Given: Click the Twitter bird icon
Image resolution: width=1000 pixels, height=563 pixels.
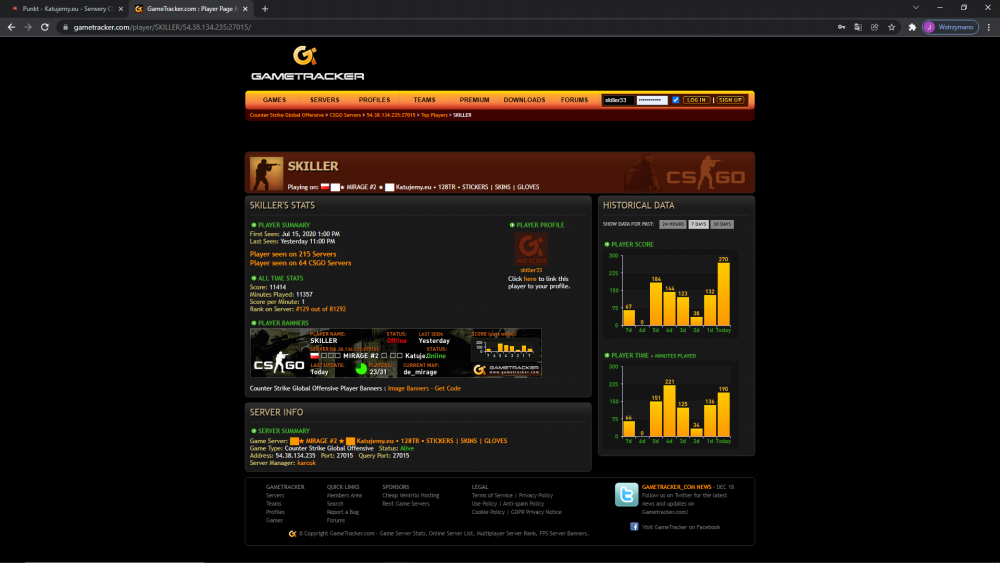Looking at the screenshot, I should pos(626,494).
